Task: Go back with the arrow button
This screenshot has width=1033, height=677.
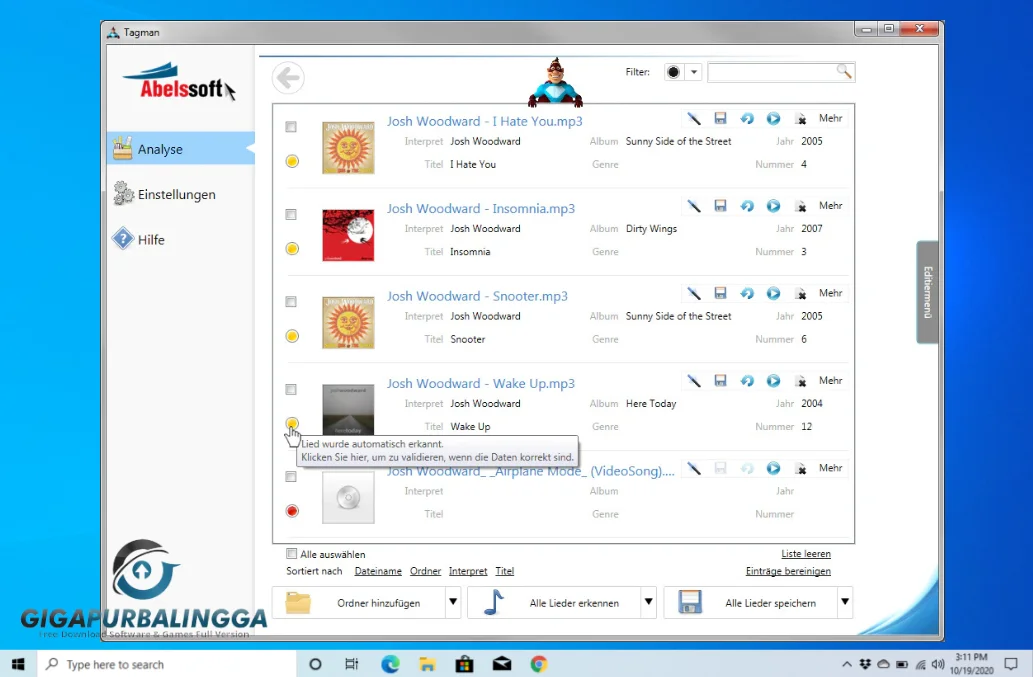Action: [x=288, y=78]
